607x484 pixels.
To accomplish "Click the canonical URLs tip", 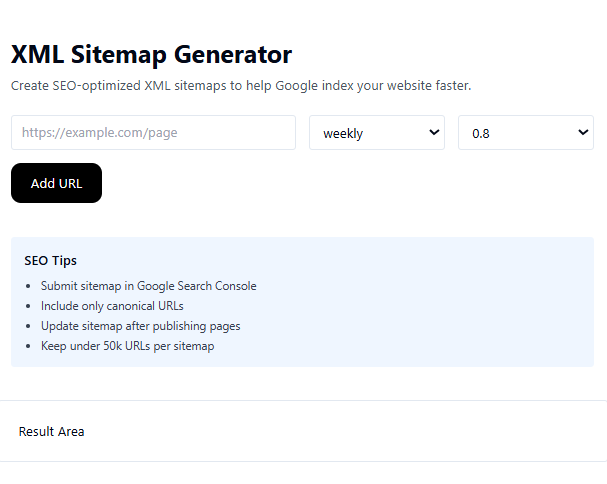I will pos(112,306).
